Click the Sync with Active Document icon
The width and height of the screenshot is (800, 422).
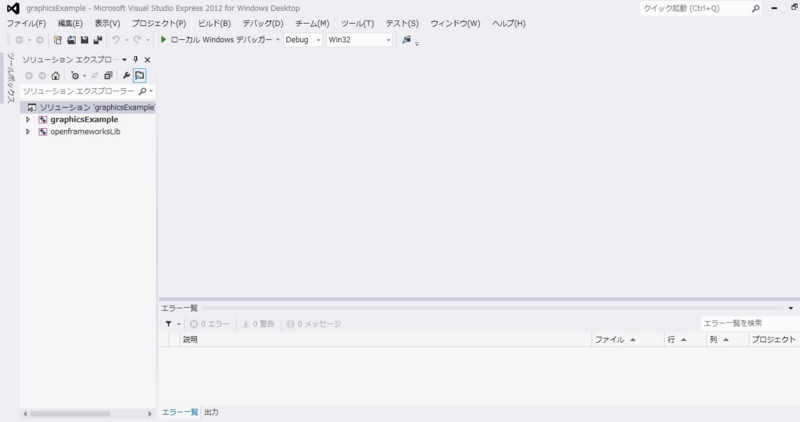pyautogui.click(x=94, y=76)
